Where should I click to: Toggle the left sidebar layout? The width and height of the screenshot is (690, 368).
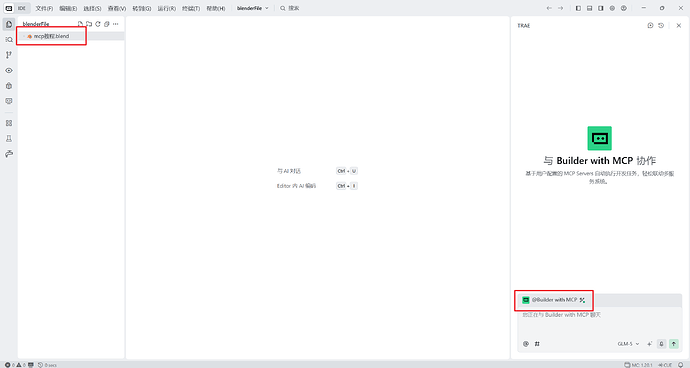[578, 8]
